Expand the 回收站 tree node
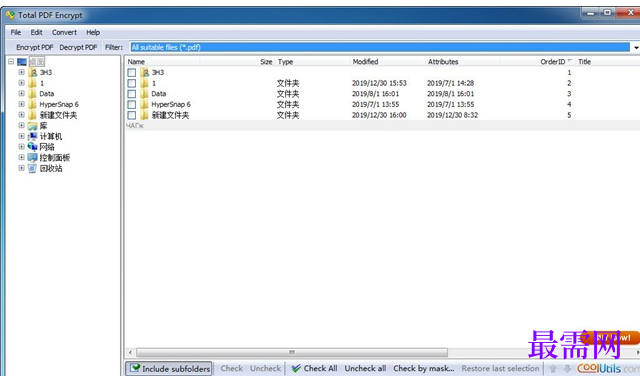Screen dimensions: 640x376 [22, 168]
